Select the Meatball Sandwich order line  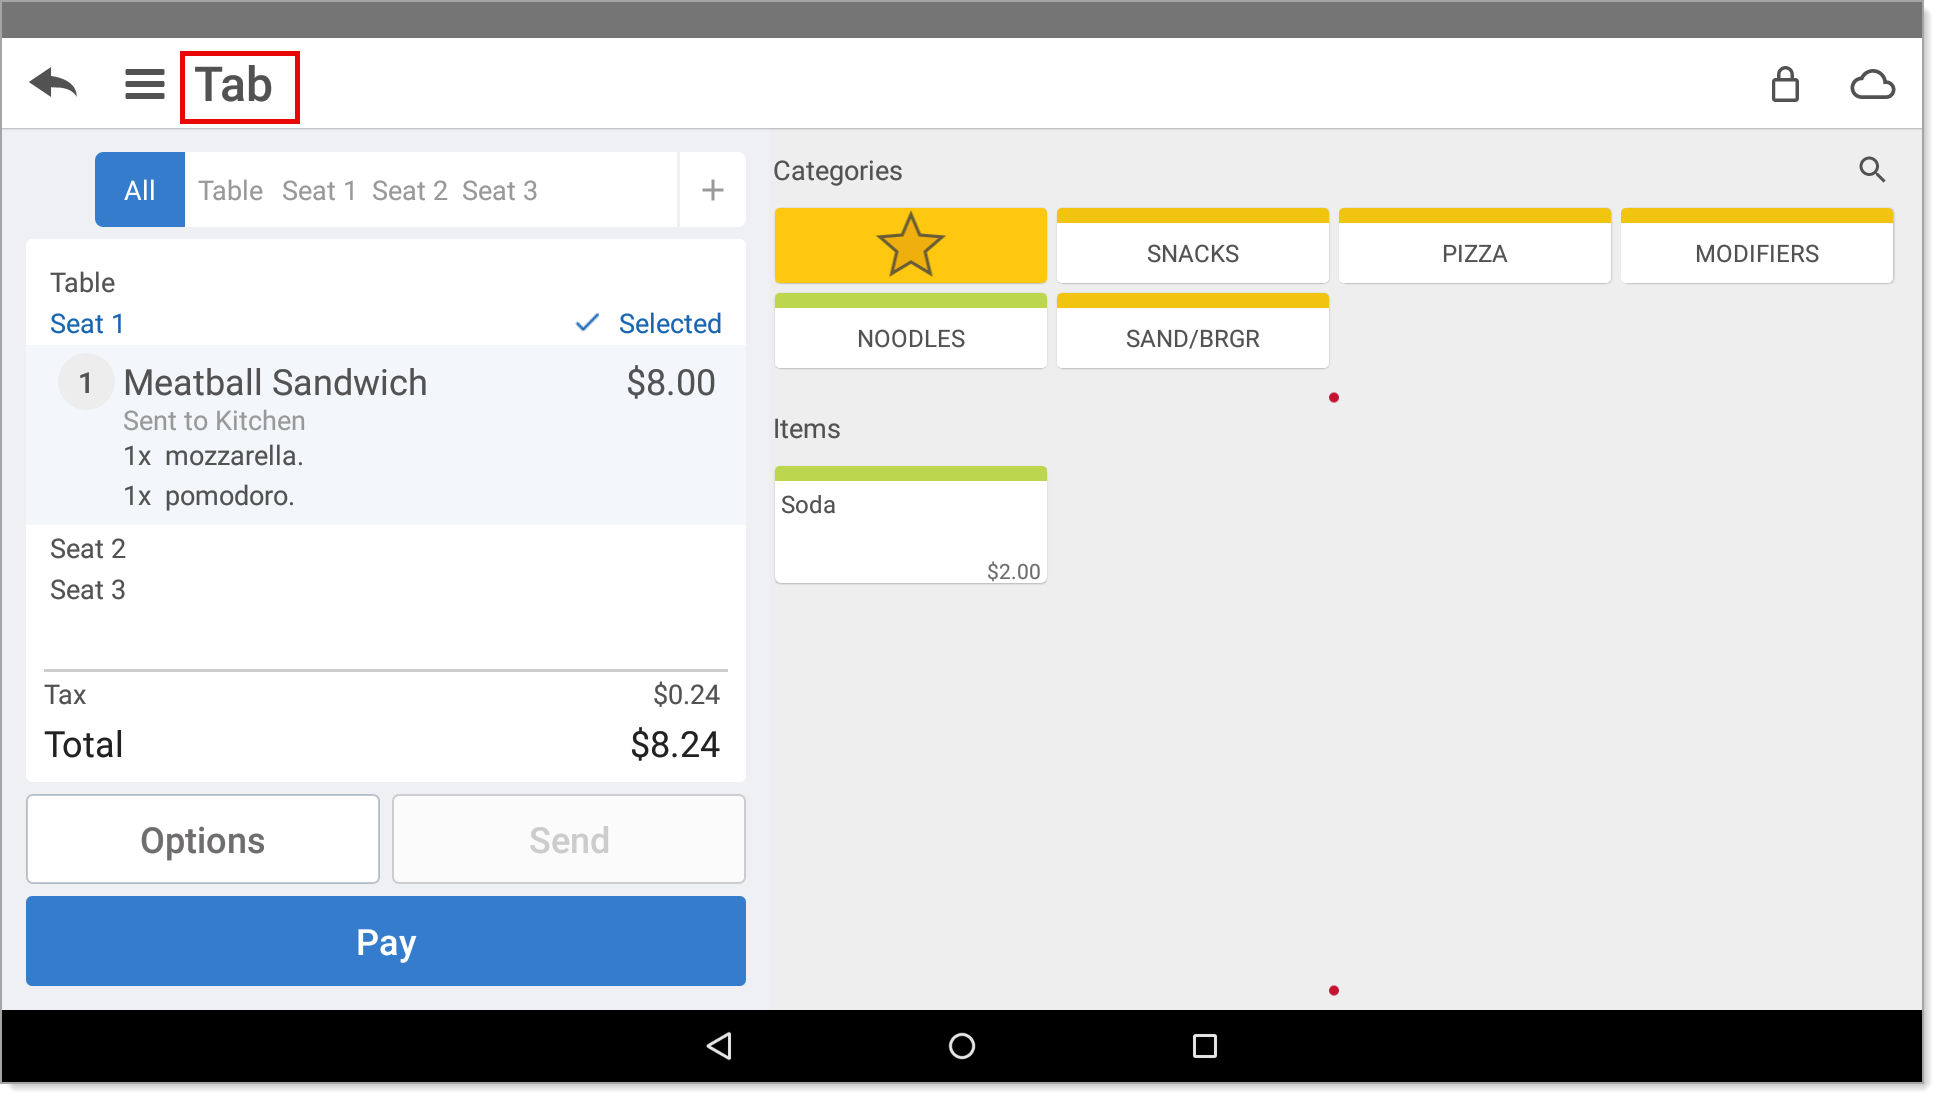386,435
